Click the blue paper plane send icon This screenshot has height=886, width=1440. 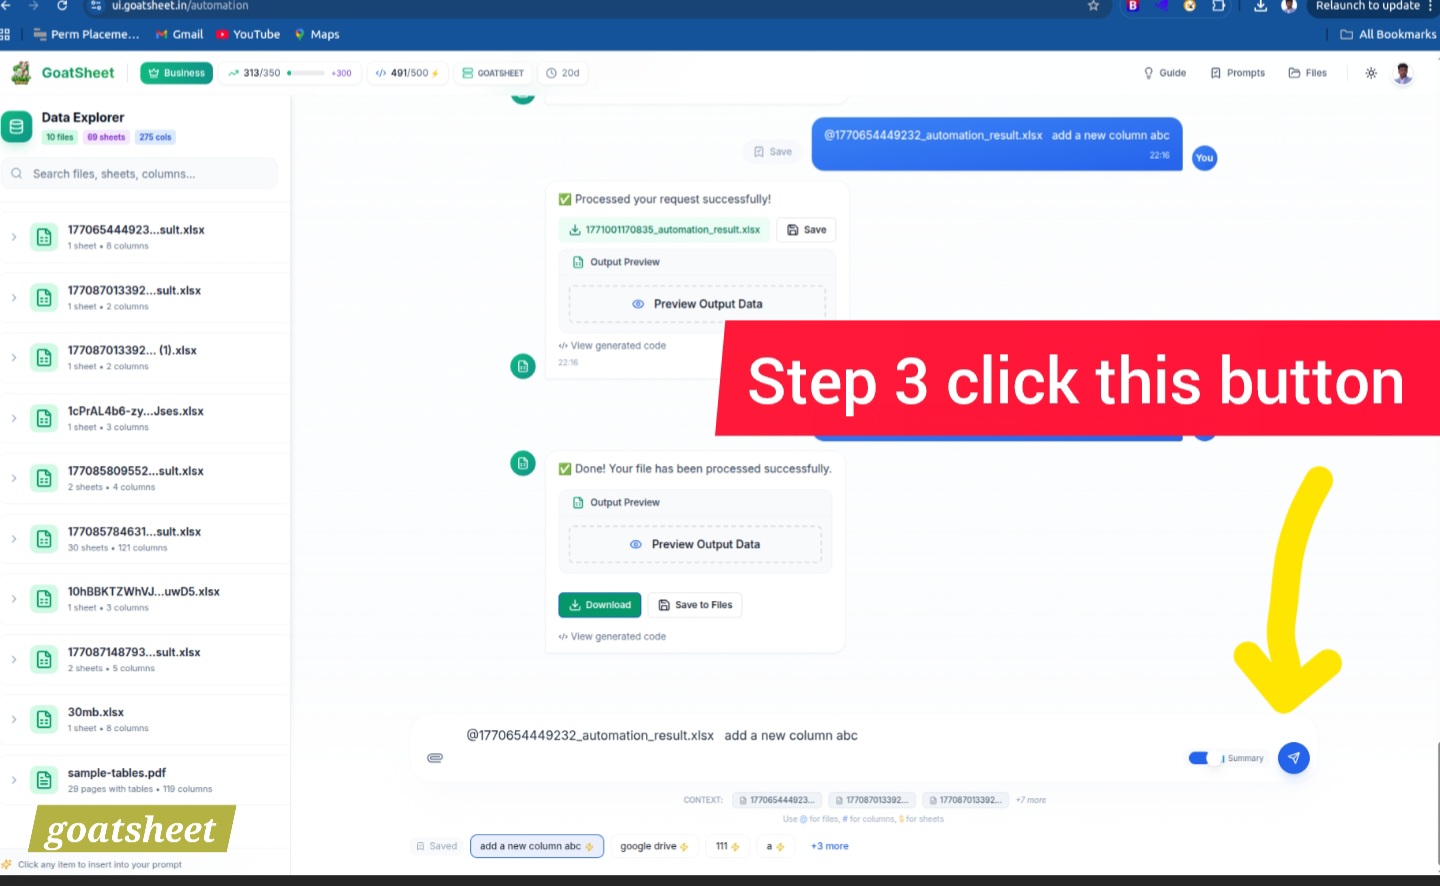[x=1293, y=757]
